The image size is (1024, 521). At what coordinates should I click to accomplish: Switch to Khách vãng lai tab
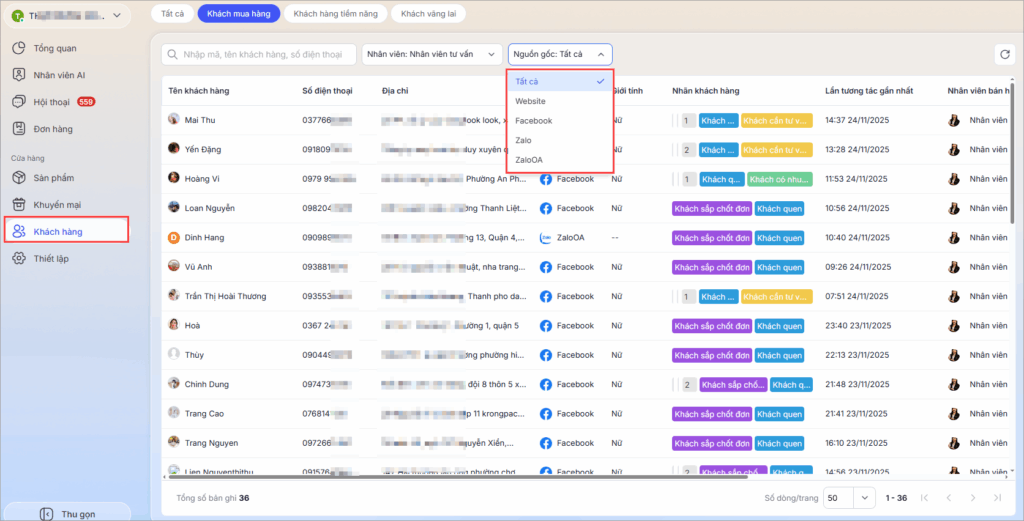click(428, 14)
